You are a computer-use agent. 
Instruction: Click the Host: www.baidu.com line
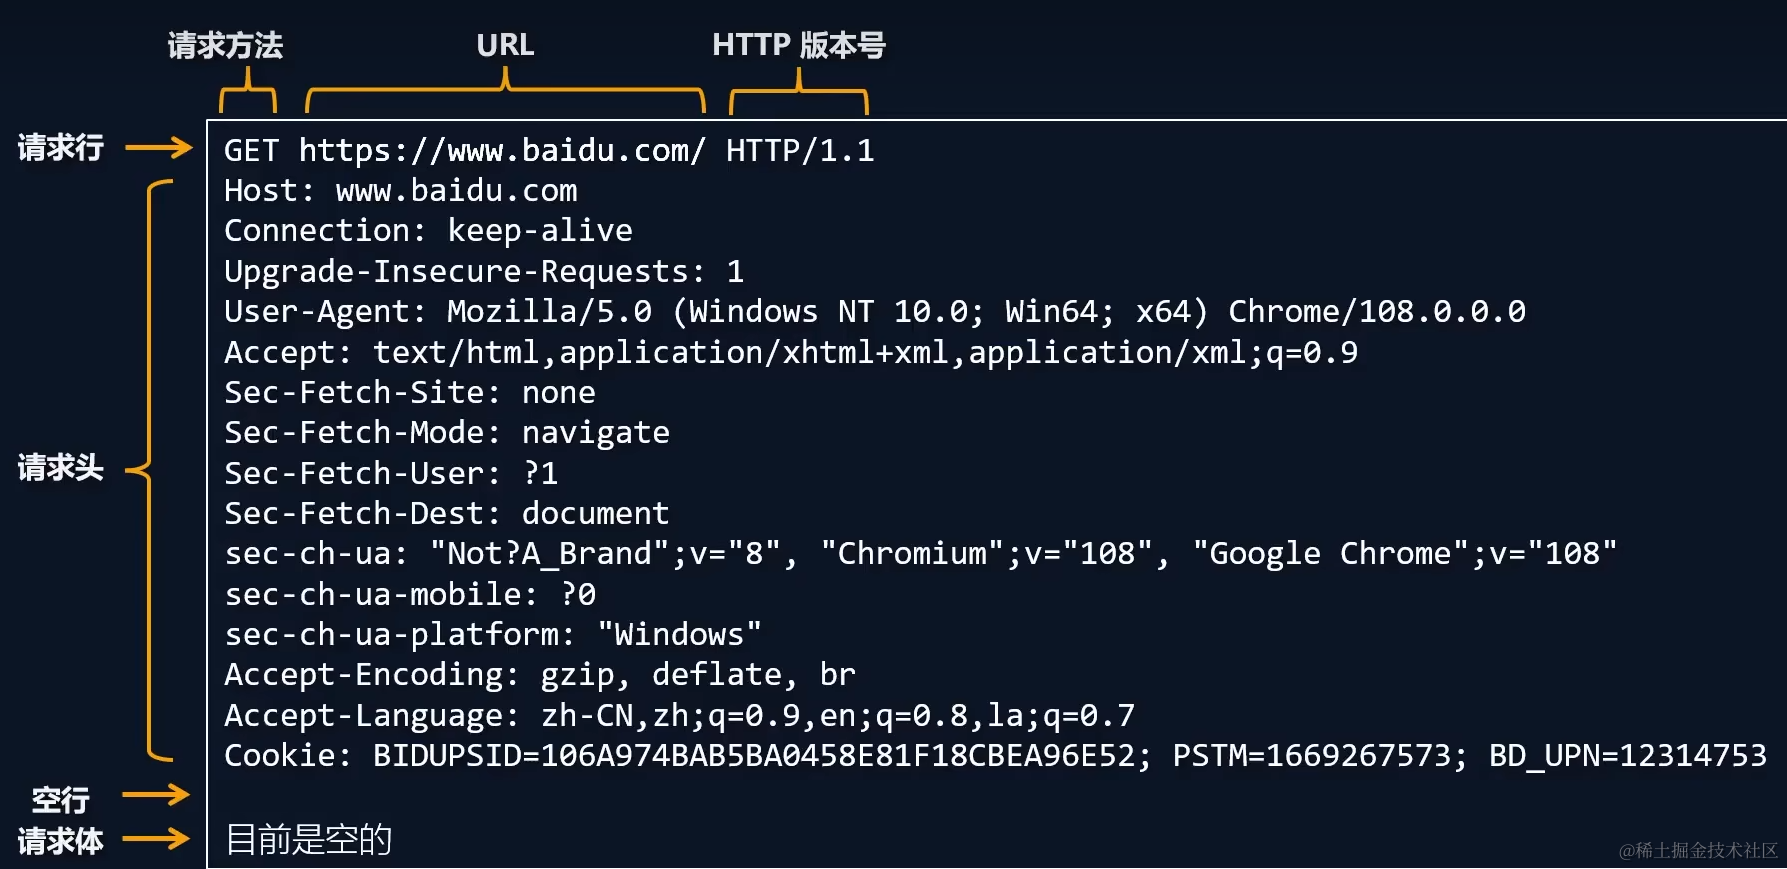click(401, 190)
